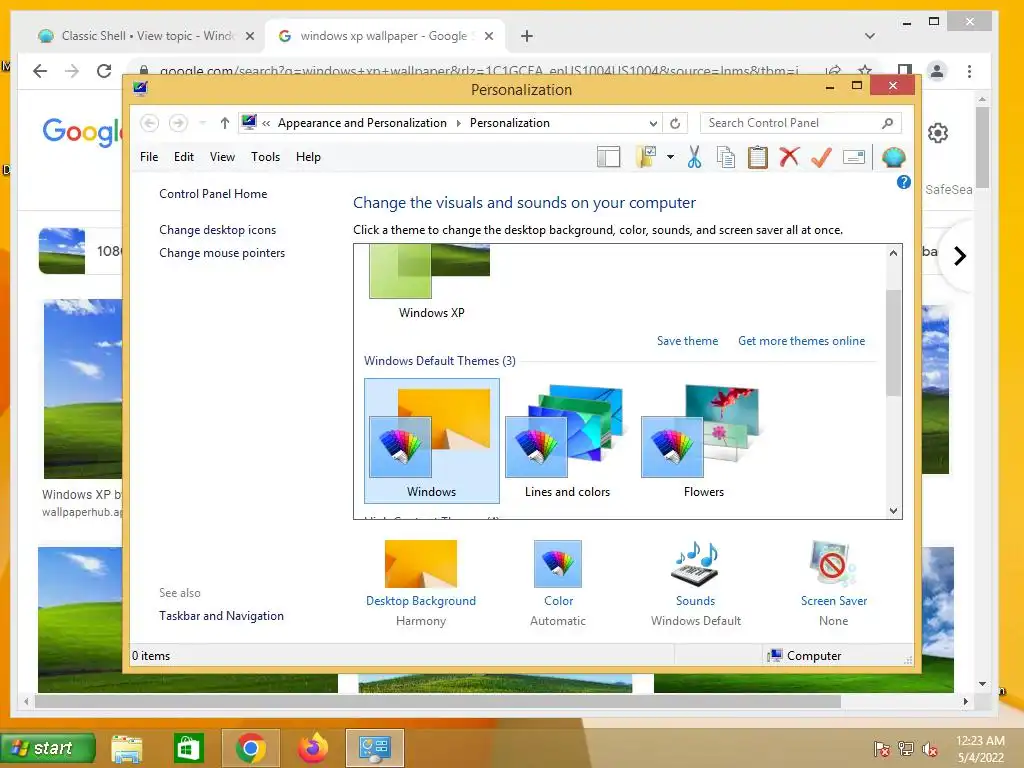Viewport: 1024px width, 768px height.
Task: Click the Copy toolbar icon
Action: 726,157
